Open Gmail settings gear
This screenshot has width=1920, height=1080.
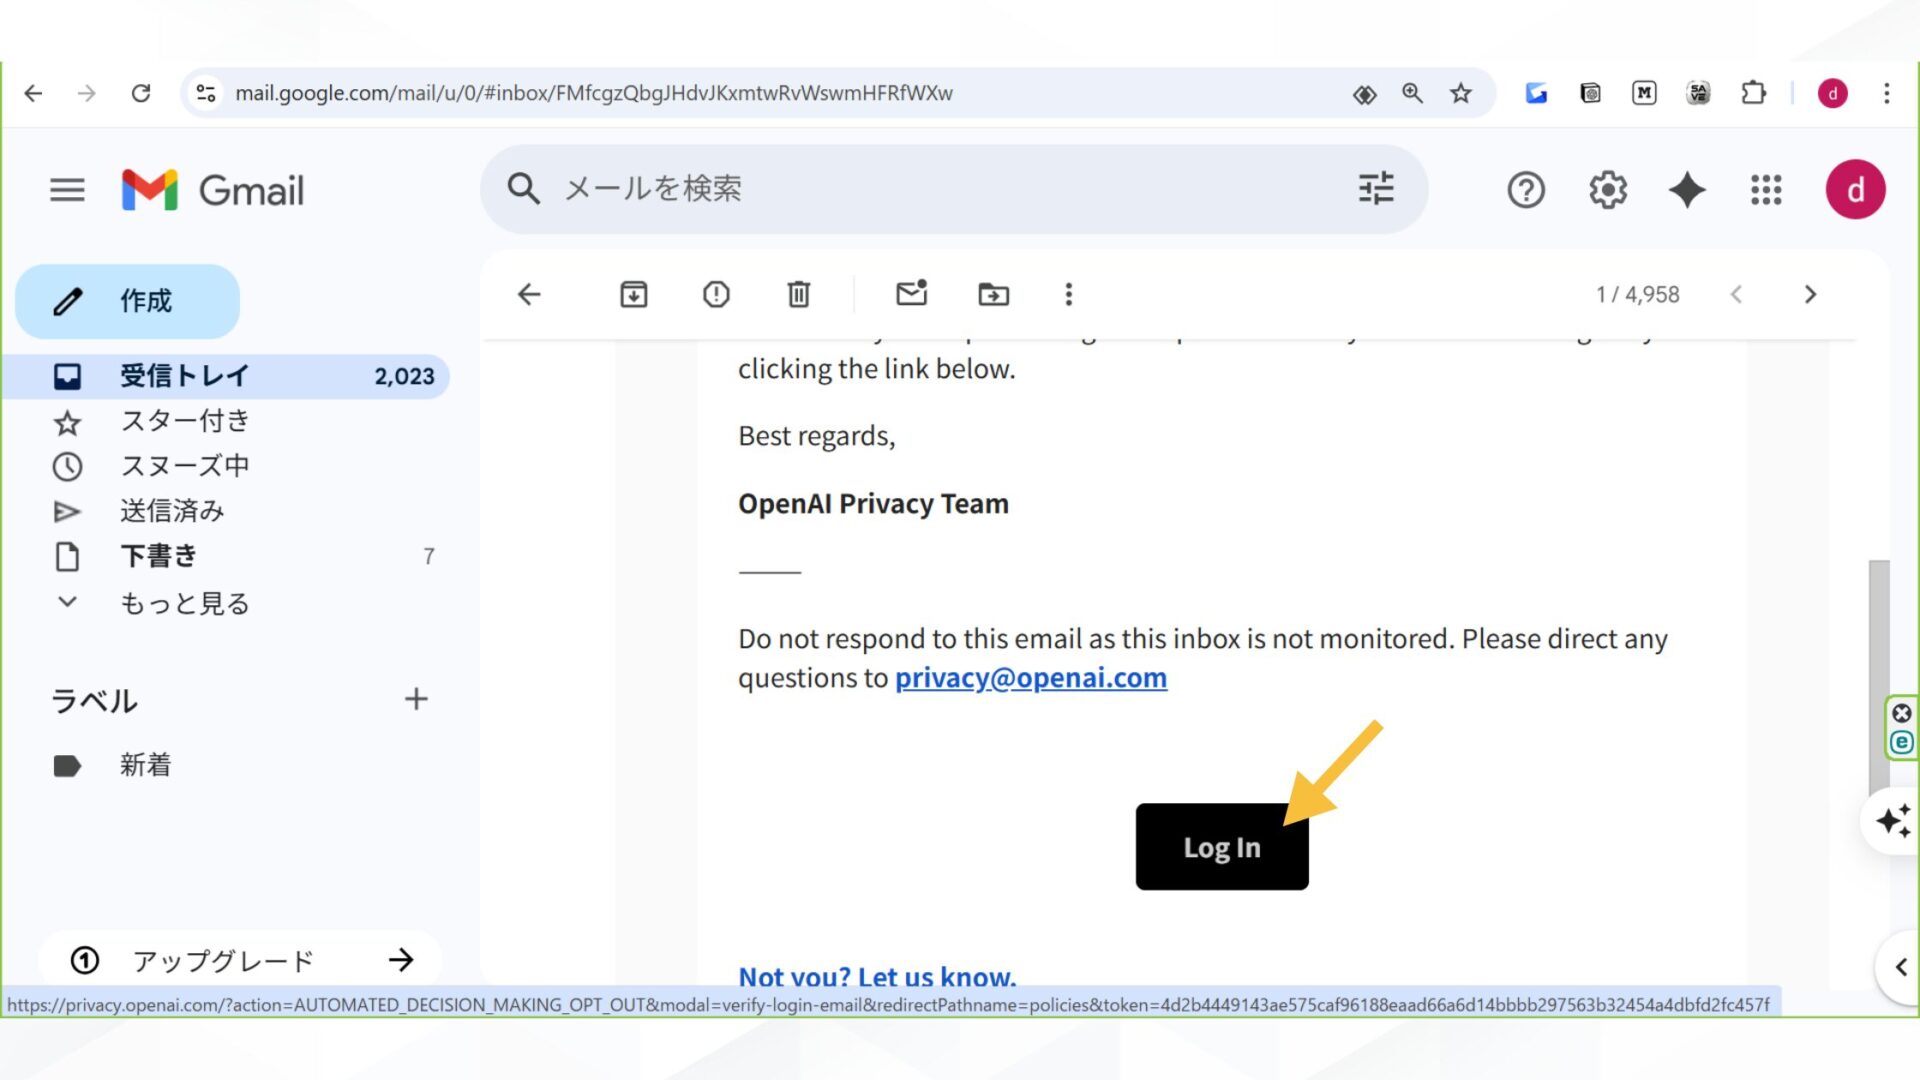(x=1606, y=190)
